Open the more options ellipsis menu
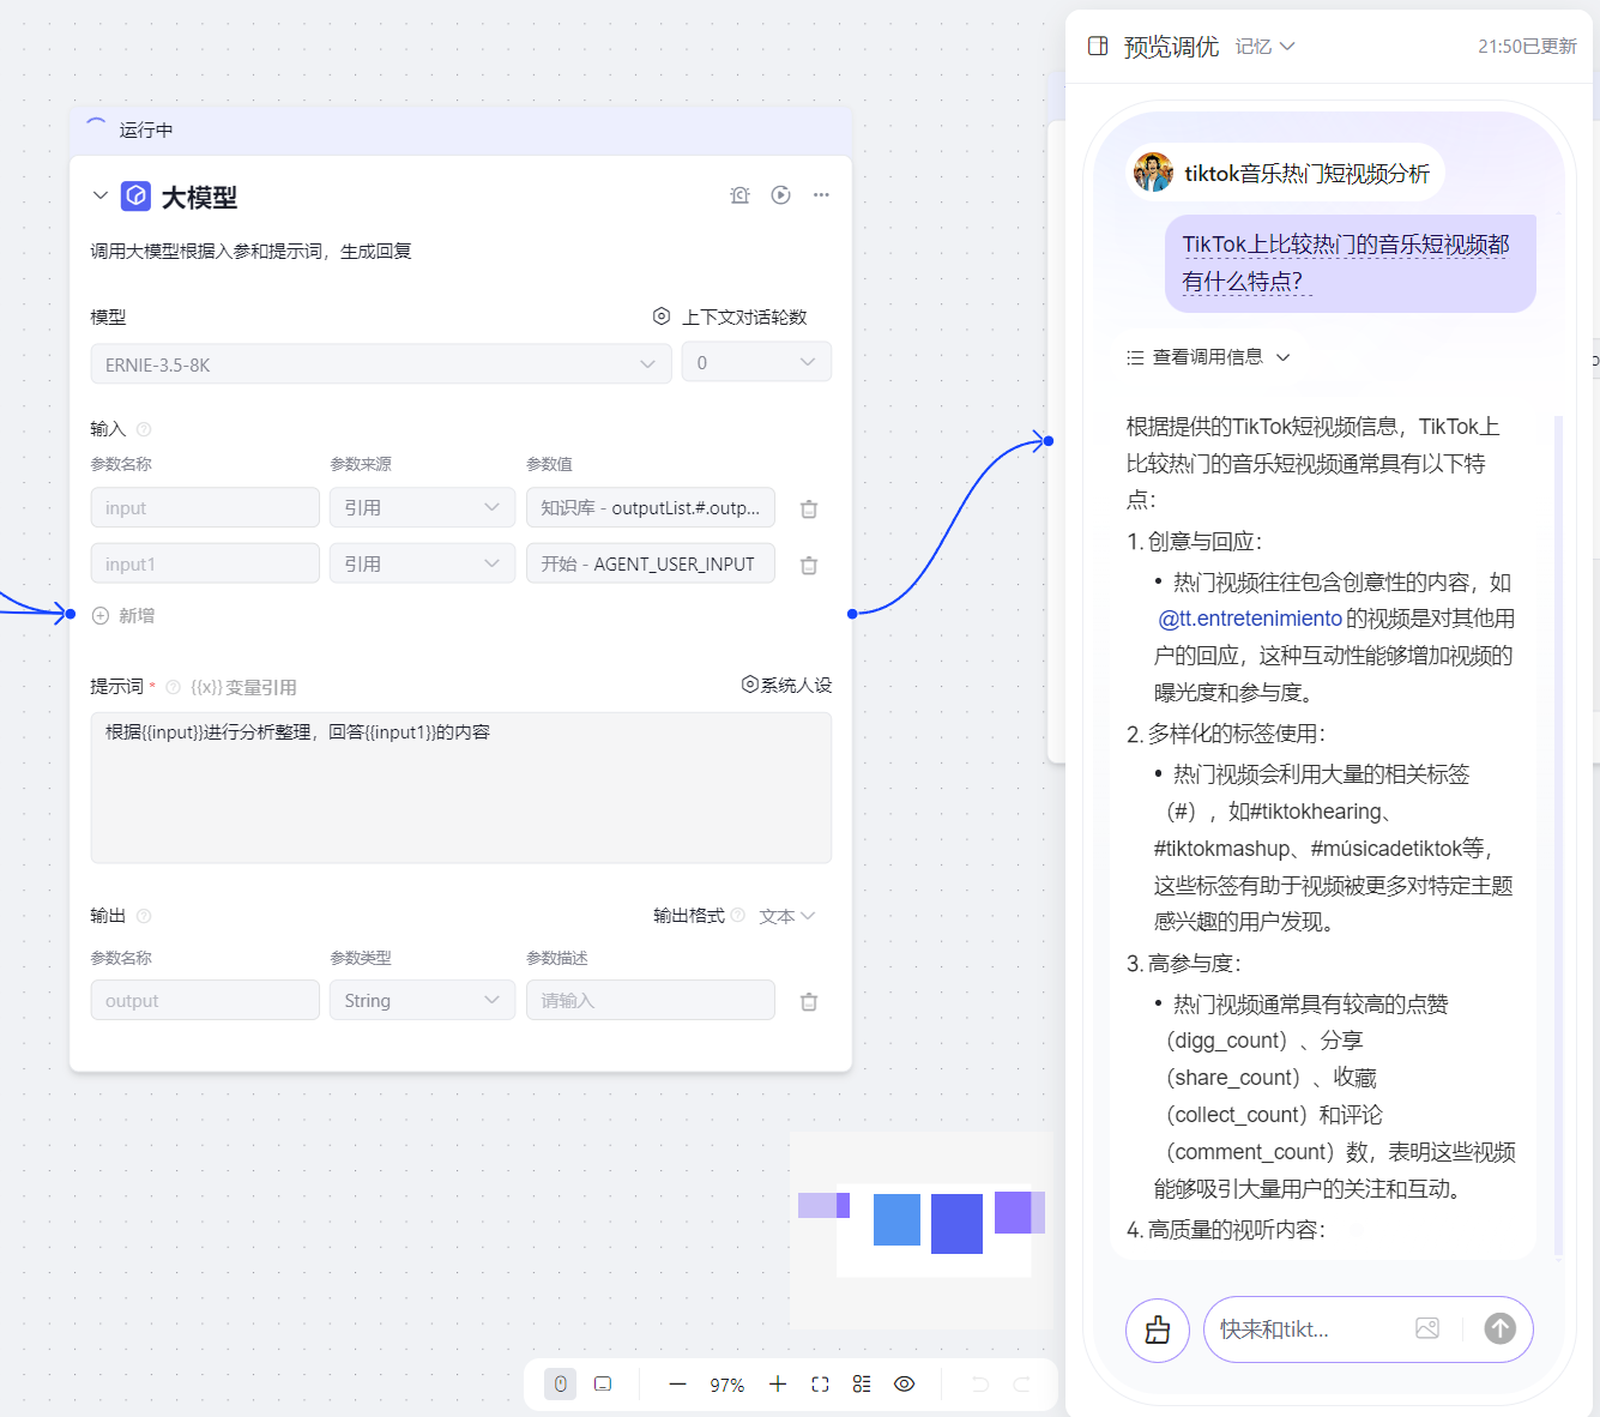This screenshot has height=1417, width=1600. point(821,195)
